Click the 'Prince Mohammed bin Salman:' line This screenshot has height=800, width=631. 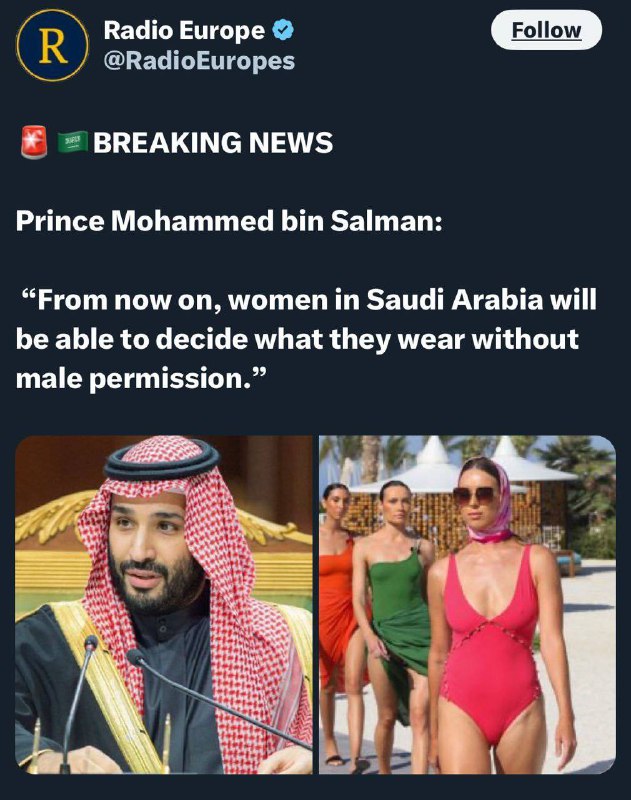[229, 220]
